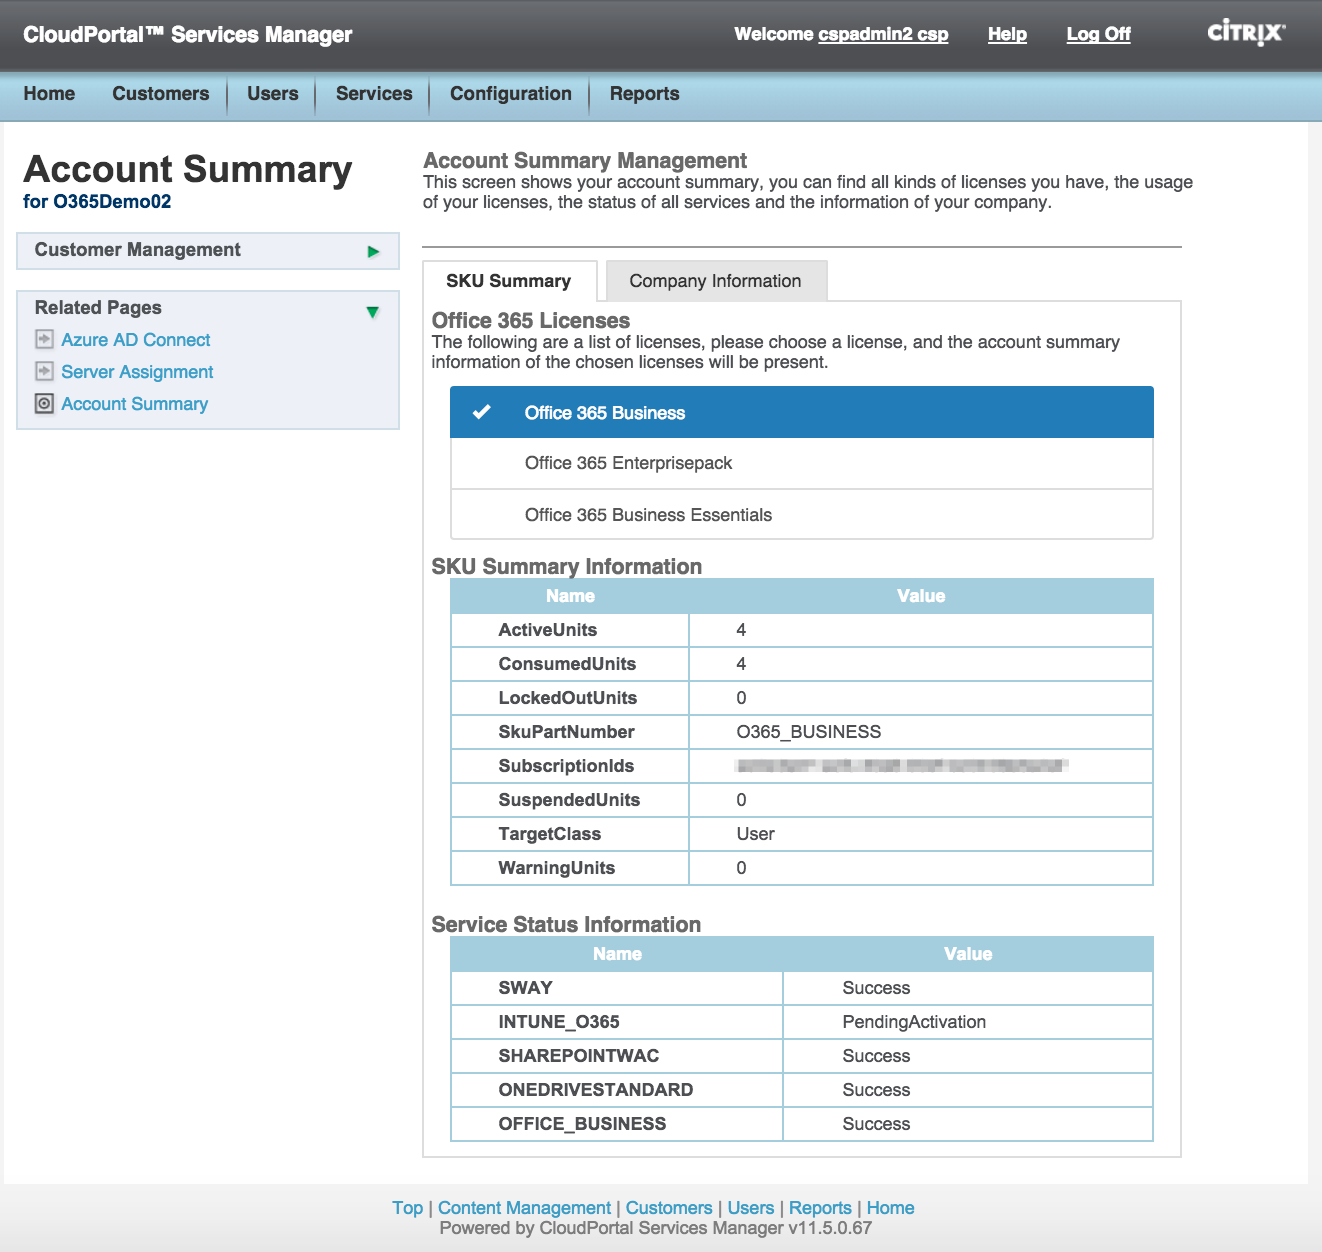The image size is (1322, 1252).
Task: Jump to page Top via footer link
Action: 407,1208
